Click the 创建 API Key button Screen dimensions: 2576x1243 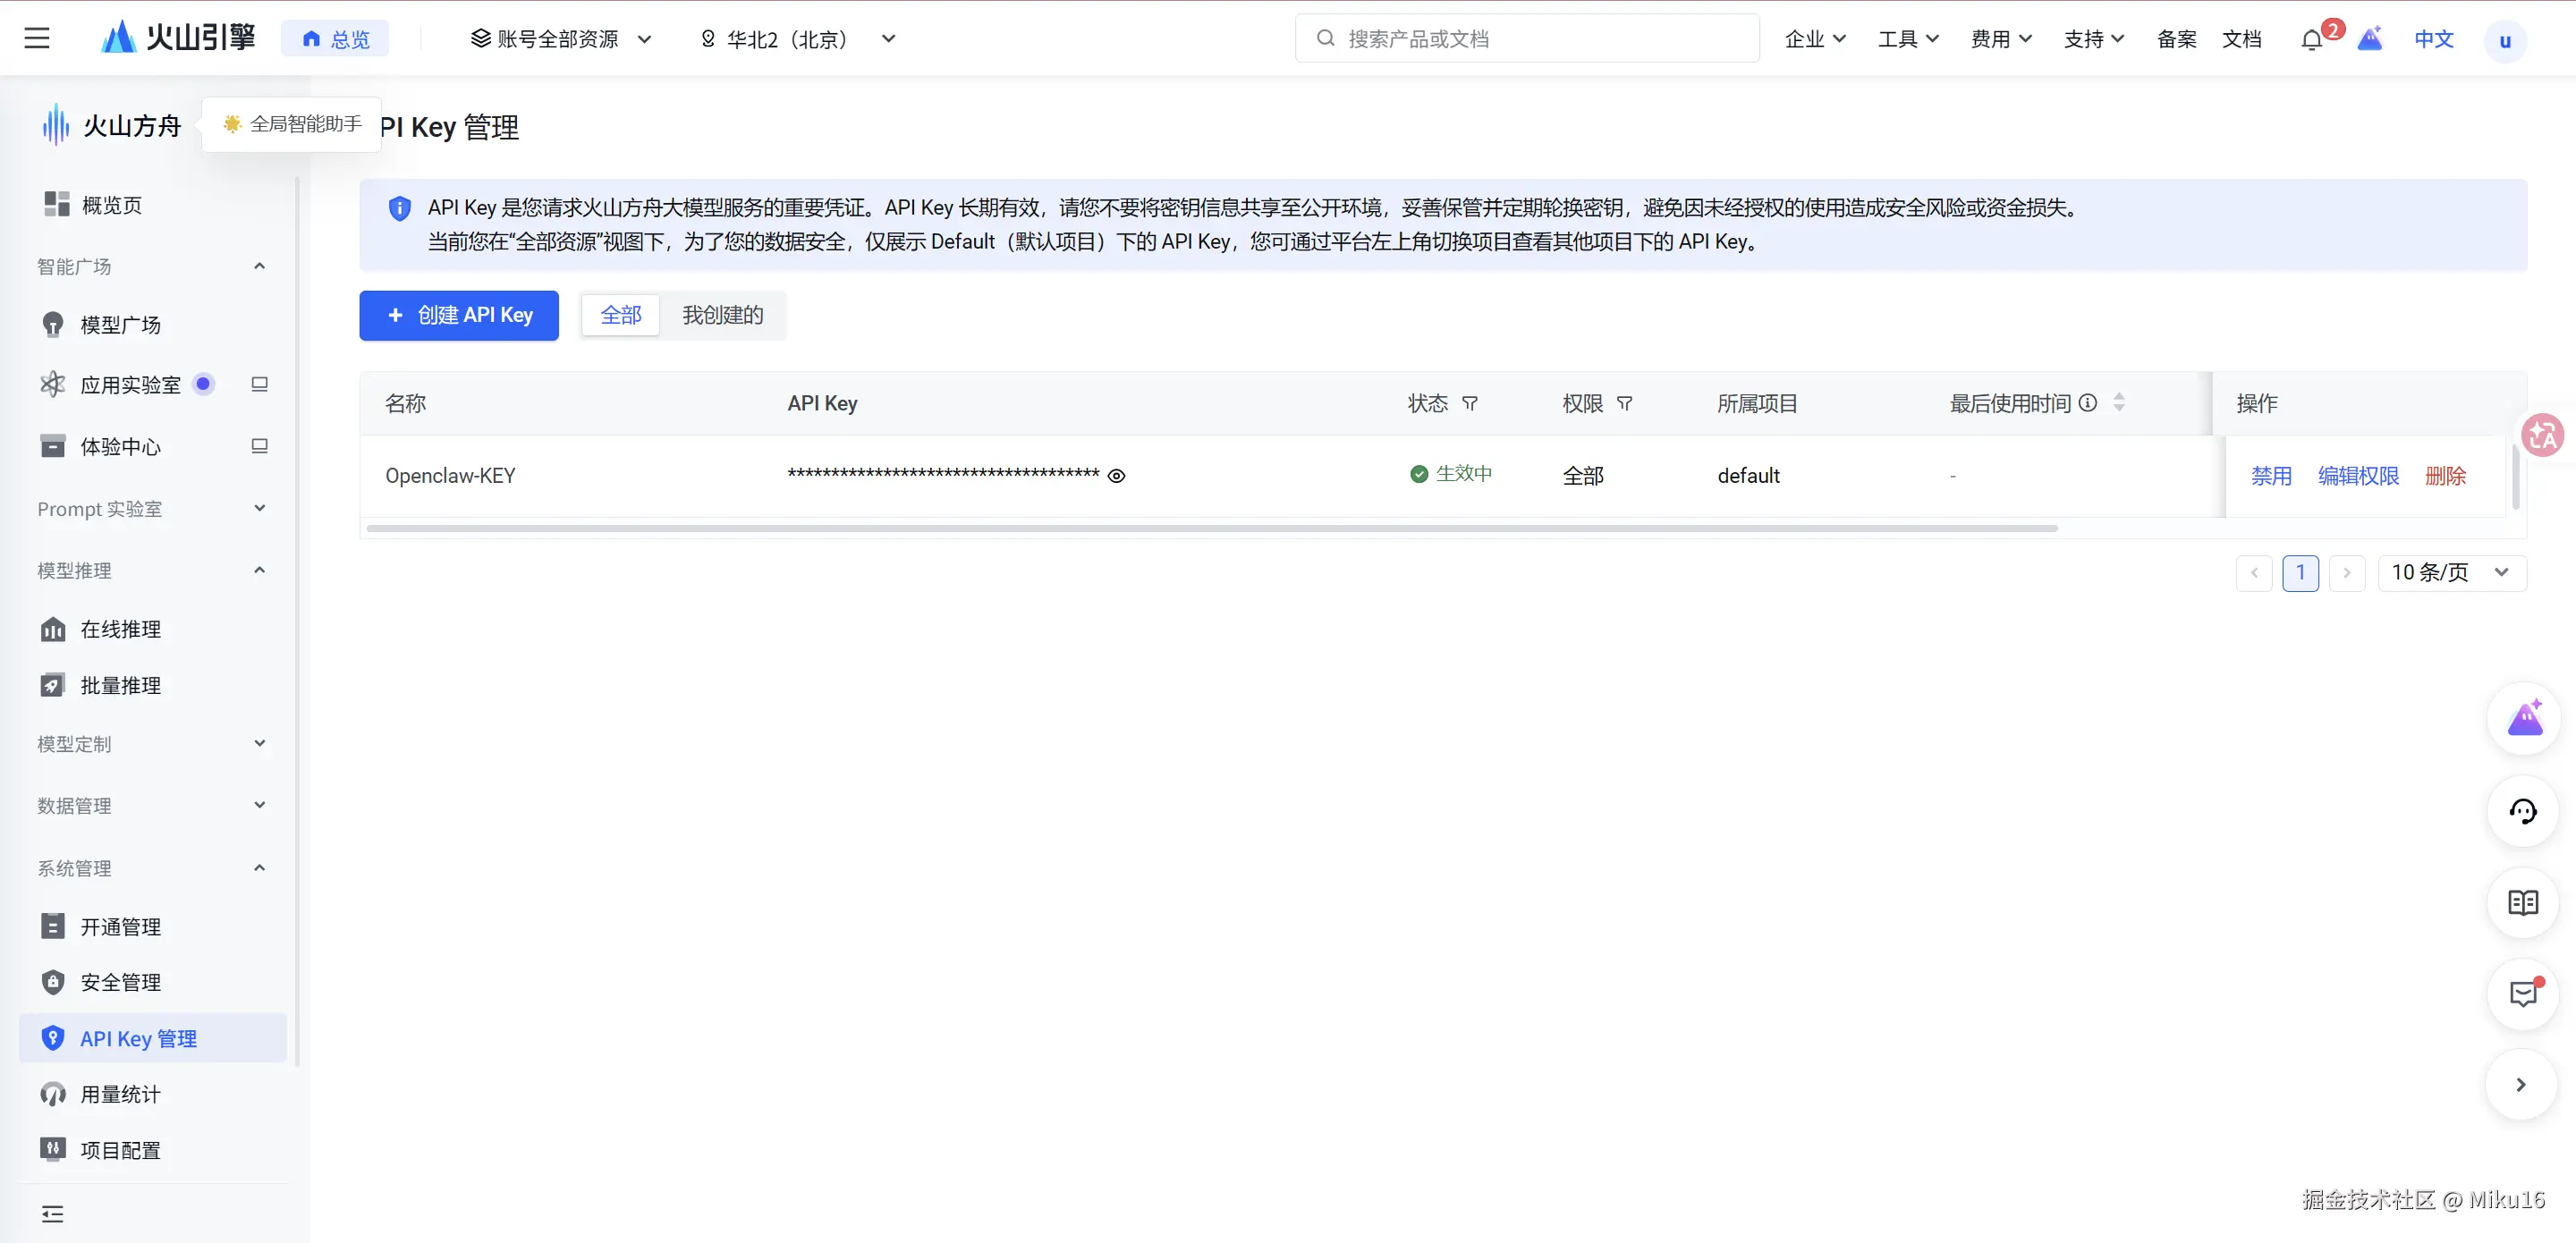point(459,316)
